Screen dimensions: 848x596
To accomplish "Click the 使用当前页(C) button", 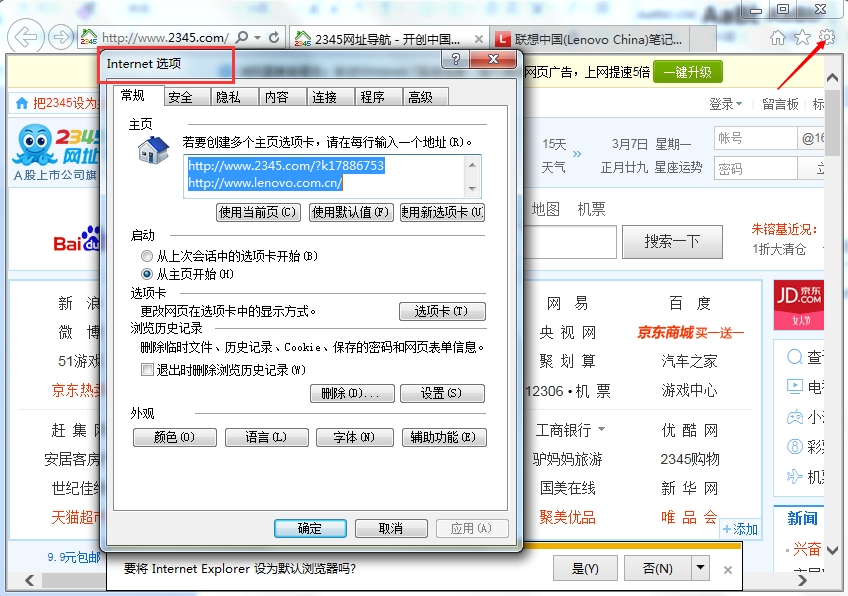I will [x=258, y=213].
